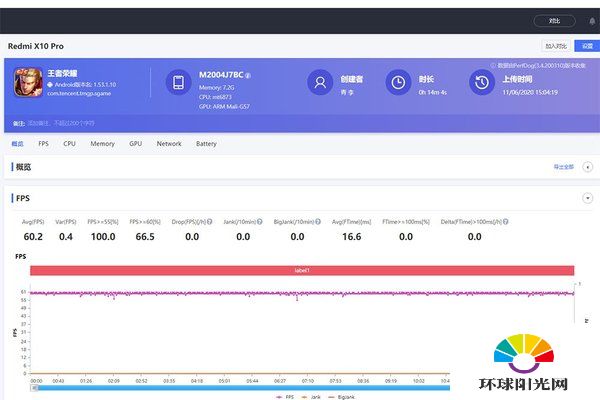This screenshot has width=600, height=400.
Task: Switch to the CPU tab
Action: pos(69,144)
